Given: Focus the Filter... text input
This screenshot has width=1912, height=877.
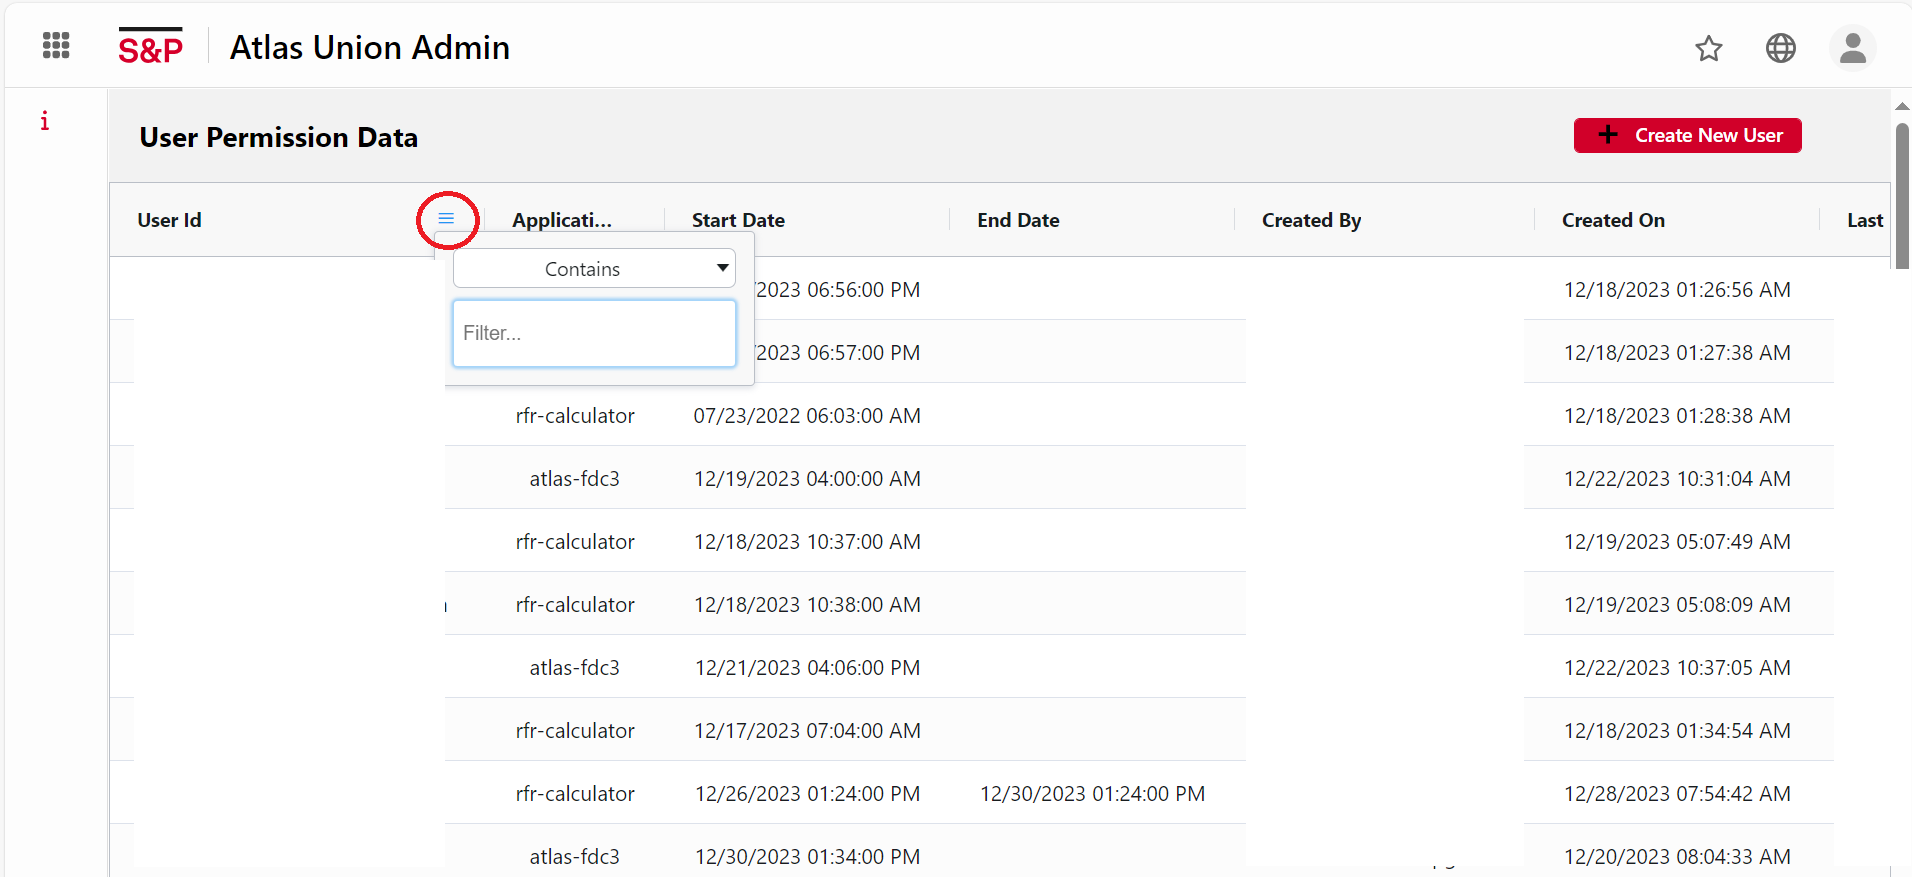Looking at the screenshot, I should click(x=594, y=334).
